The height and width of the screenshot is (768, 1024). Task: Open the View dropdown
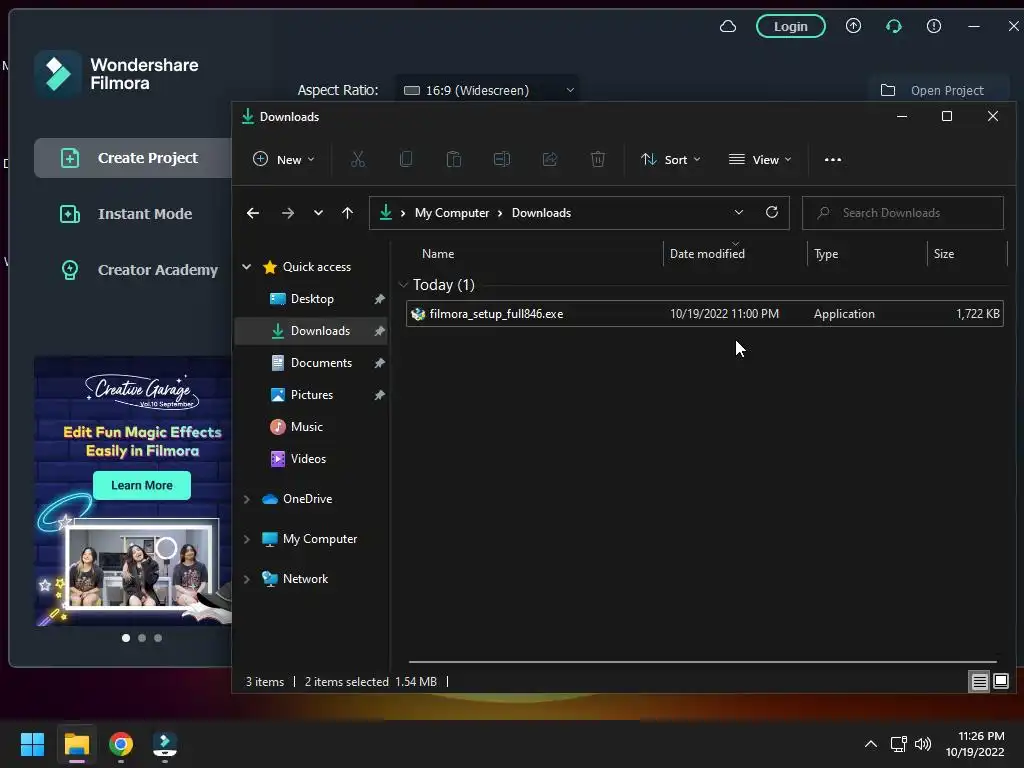760,159
